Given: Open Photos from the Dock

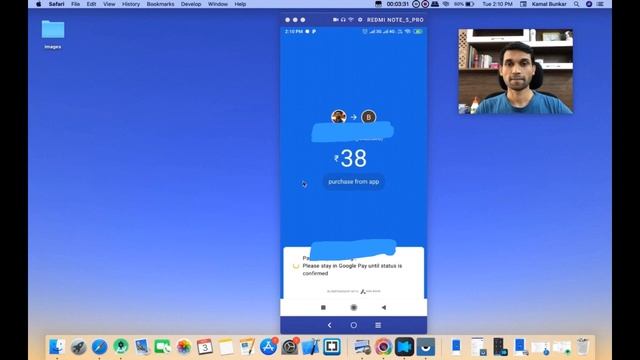Looking at the screenshot, I should 184,347.
